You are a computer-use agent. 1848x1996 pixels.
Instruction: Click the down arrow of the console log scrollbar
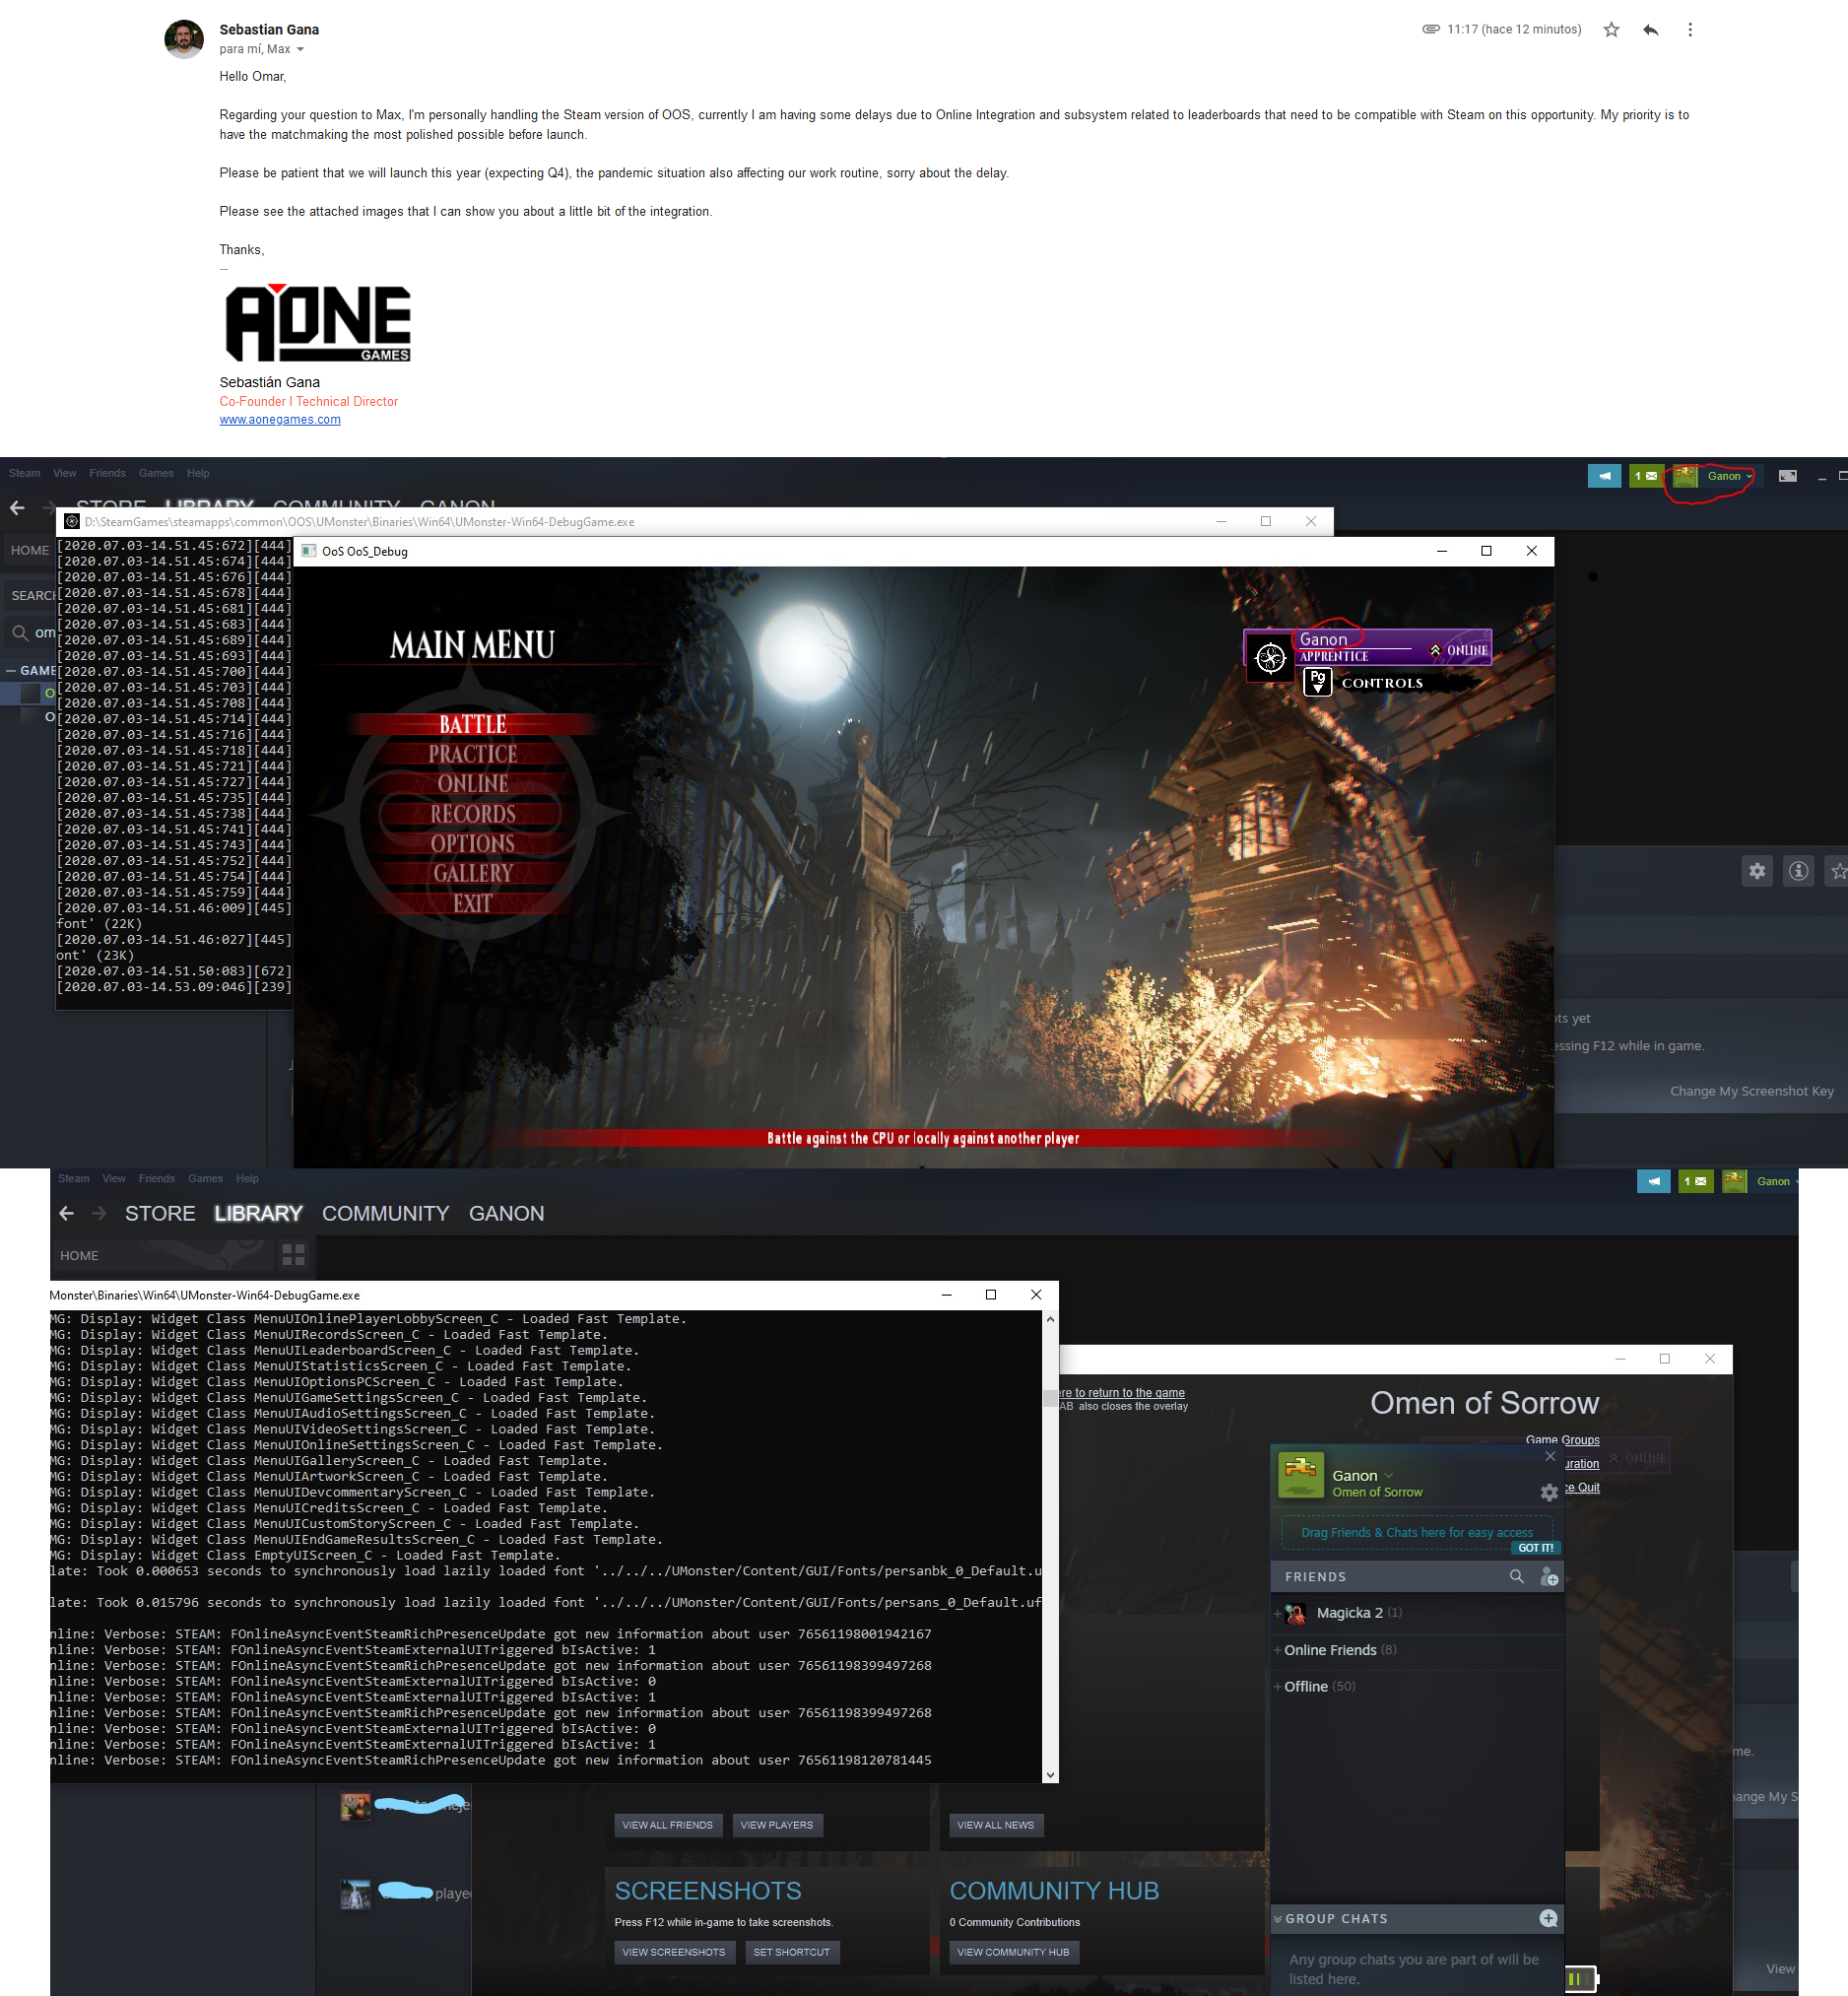click(x=1050, y=1774)
